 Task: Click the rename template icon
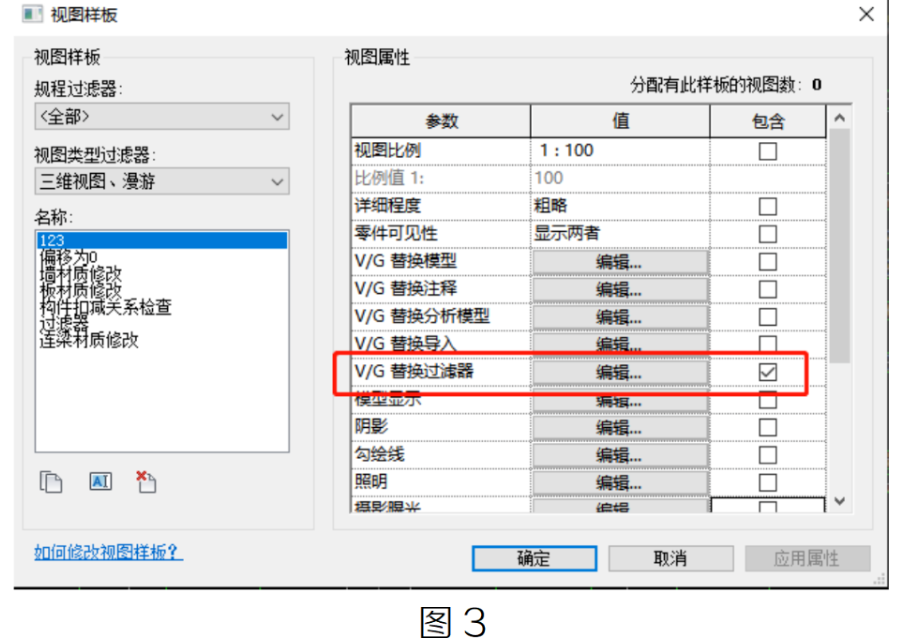click(x=101, y=481)
